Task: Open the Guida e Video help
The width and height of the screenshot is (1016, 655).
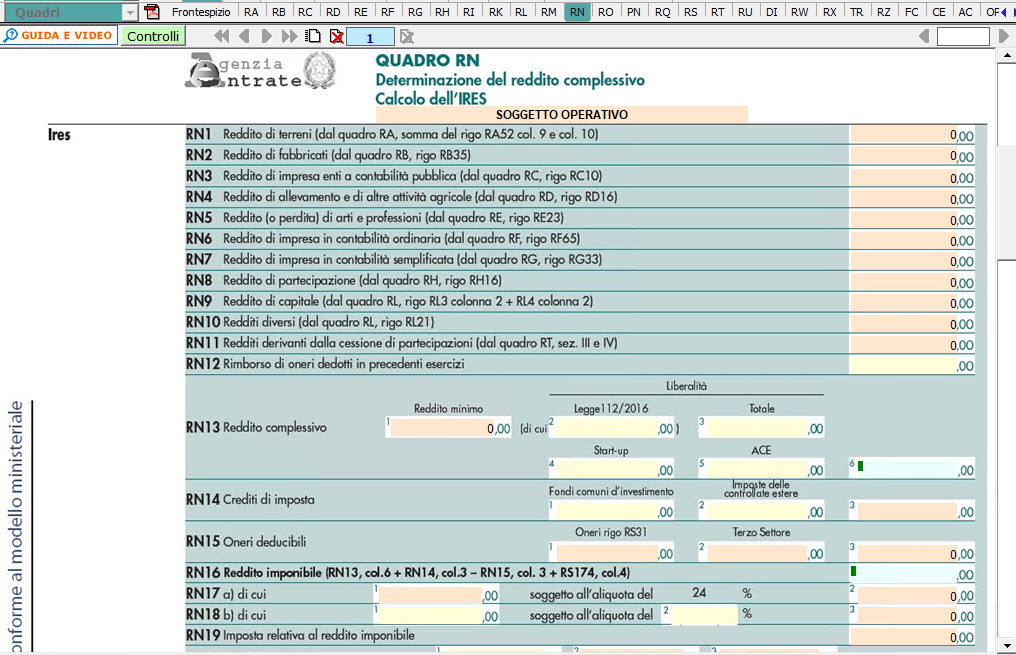Action: coord(59,36)
